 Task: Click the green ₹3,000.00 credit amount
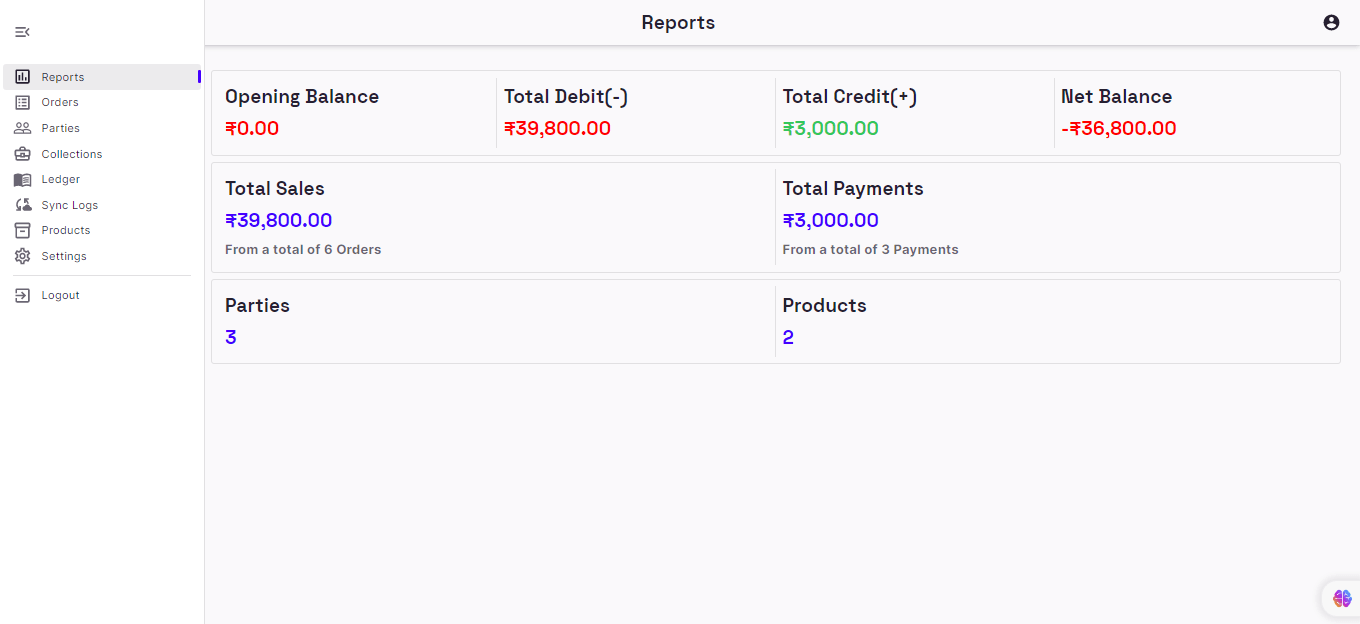(x=831, y=128)
